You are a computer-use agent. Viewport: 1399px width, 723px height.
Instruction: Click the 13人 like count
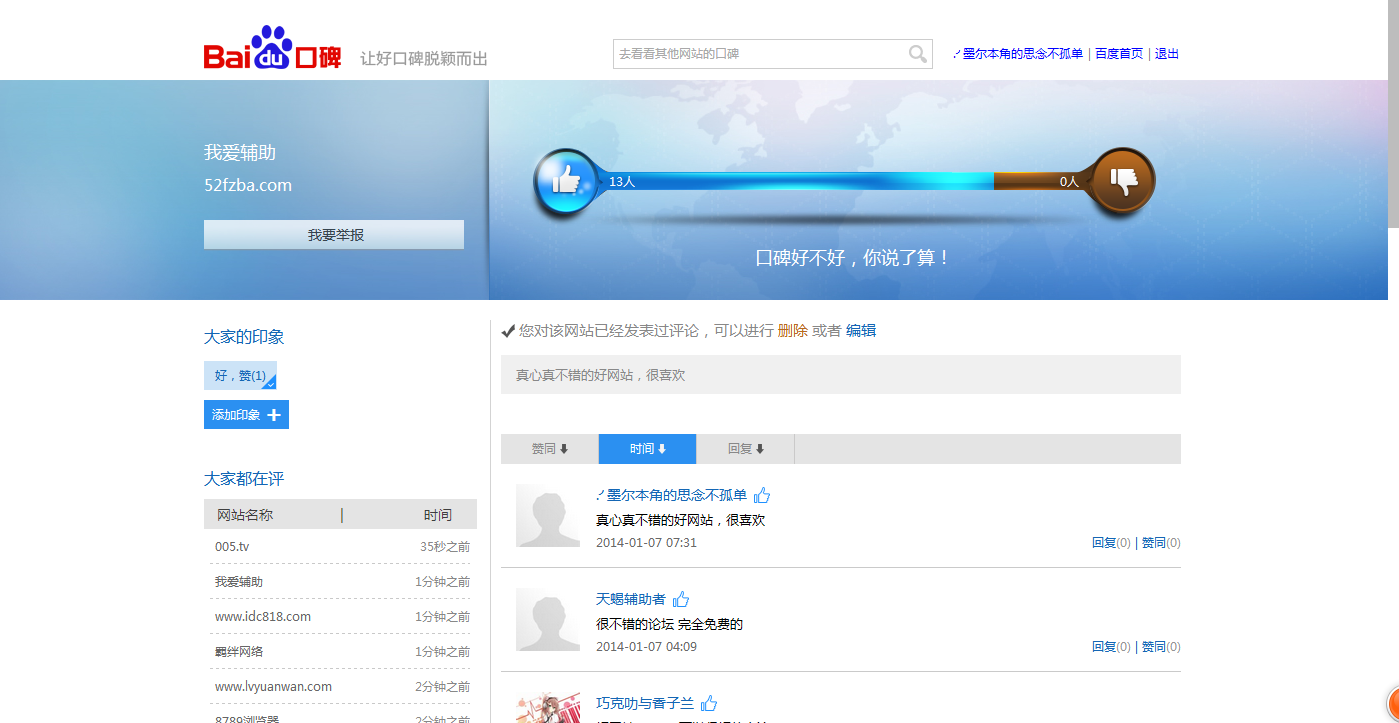click(x=622, y=182)
